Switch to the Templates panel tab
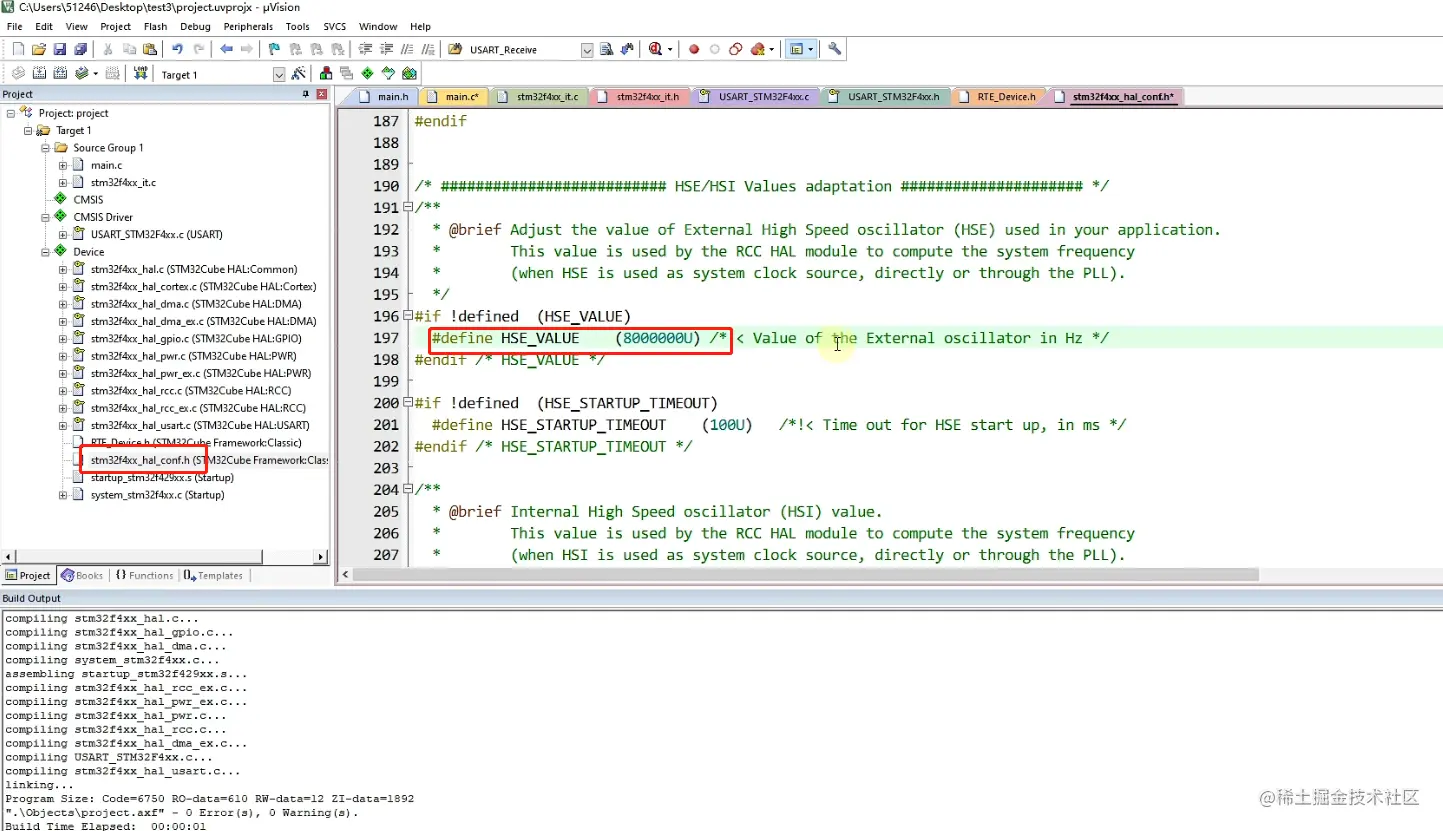1443x831 pixels. point(213,575)
